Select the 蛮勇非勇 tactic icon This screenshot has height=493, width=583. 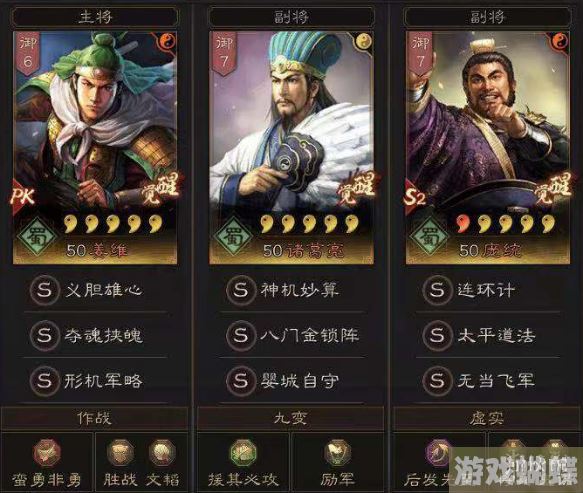(x=47, y=452)
